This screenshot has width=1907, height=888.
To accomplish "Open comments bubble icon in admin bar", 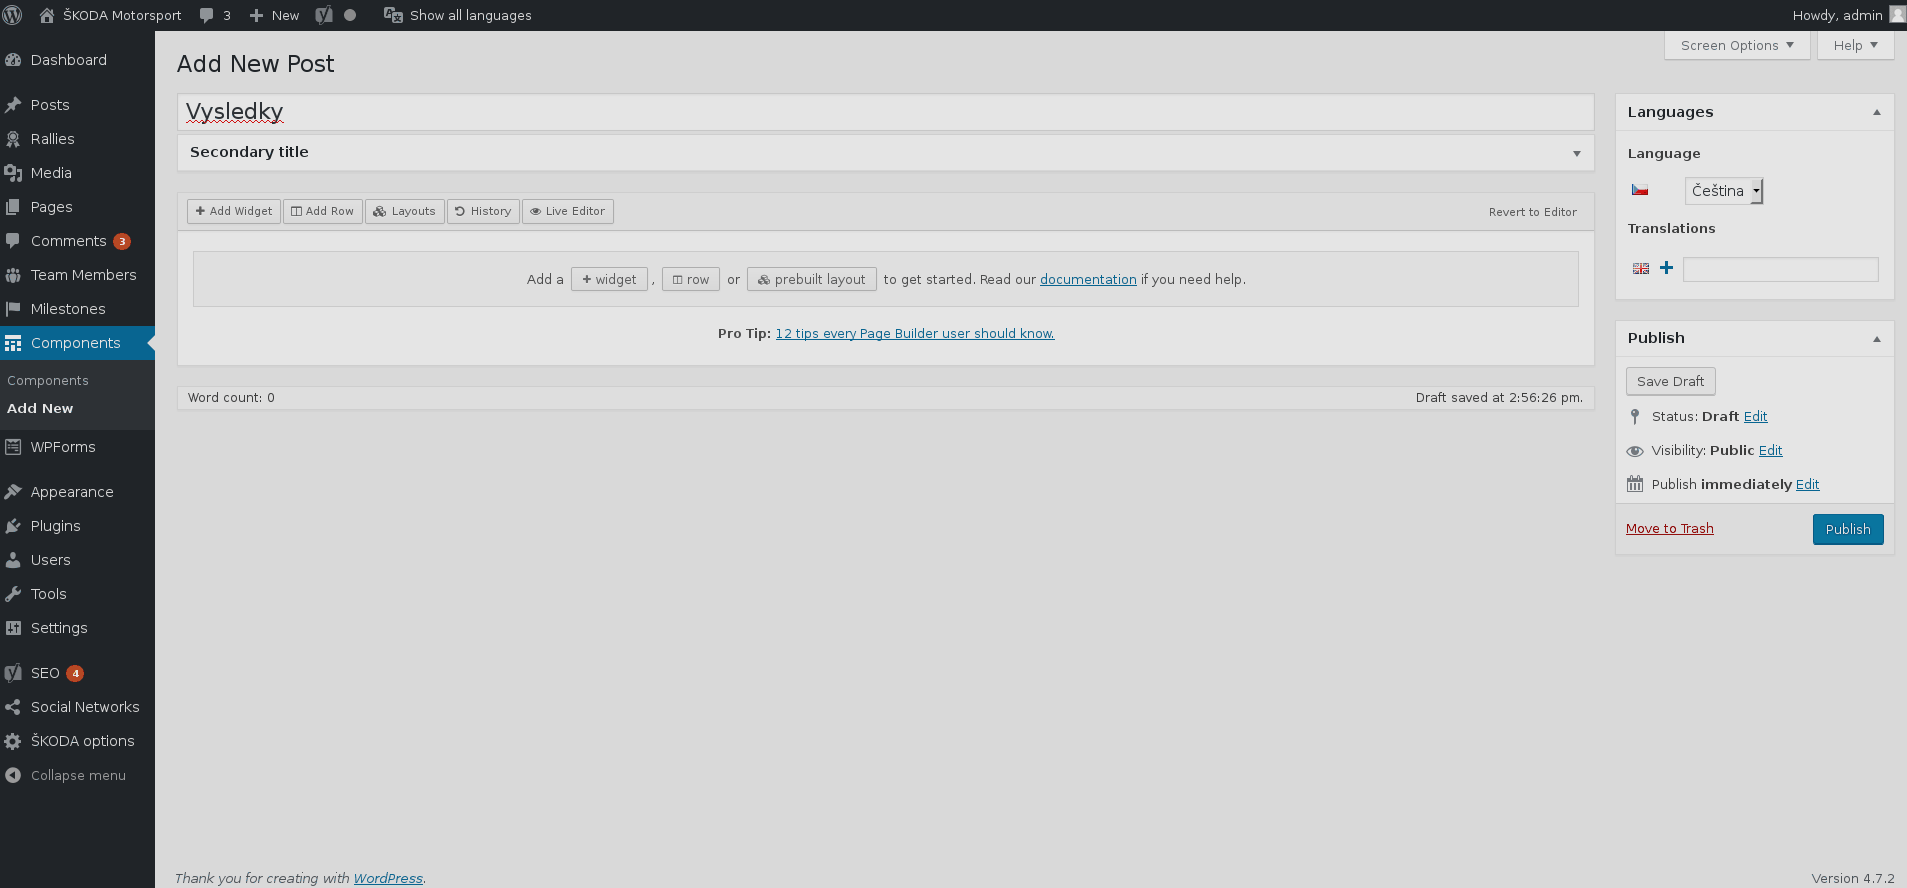I will 206,15.
